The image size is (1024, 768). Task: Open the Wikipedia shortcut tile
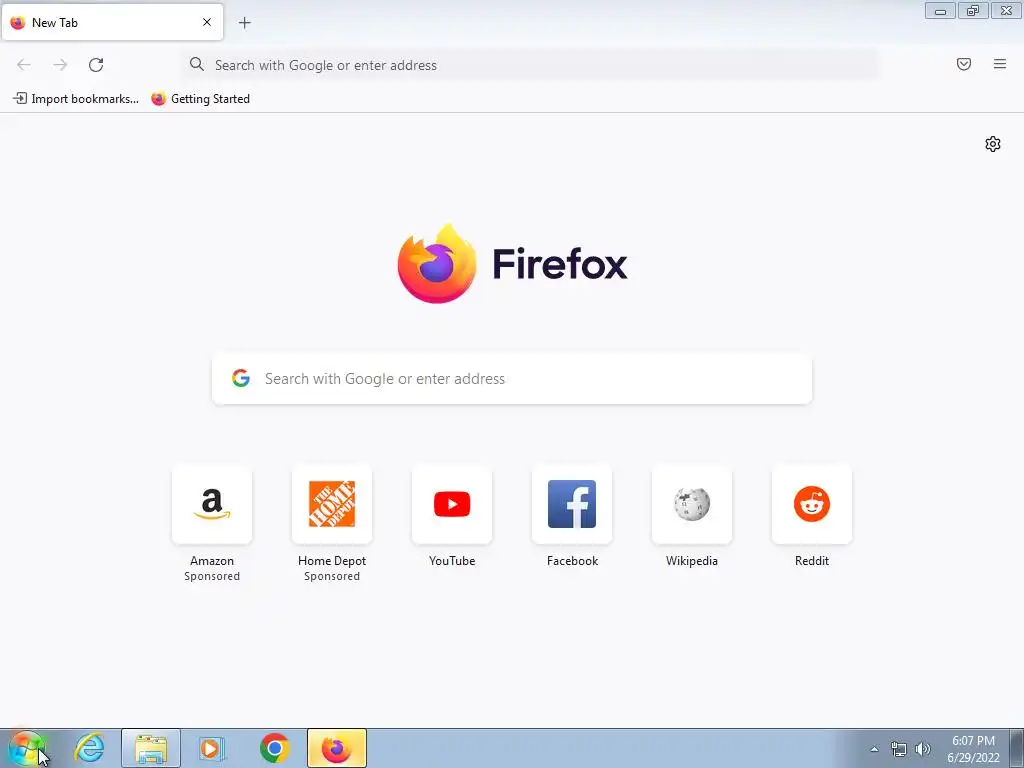tap(692, 504)
